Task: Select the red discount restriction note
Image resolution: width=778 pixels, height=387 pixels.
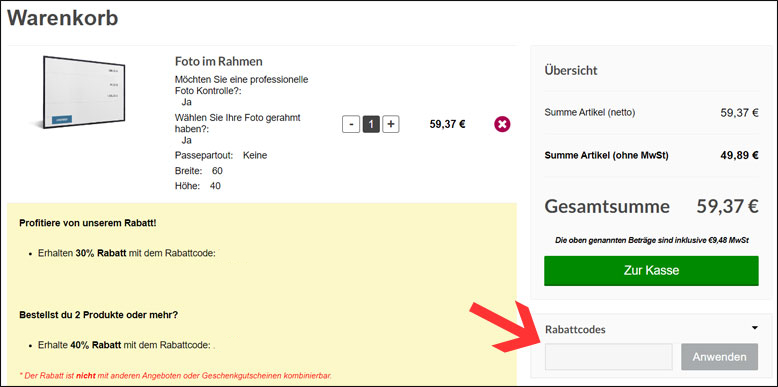Action: [175, 375]
